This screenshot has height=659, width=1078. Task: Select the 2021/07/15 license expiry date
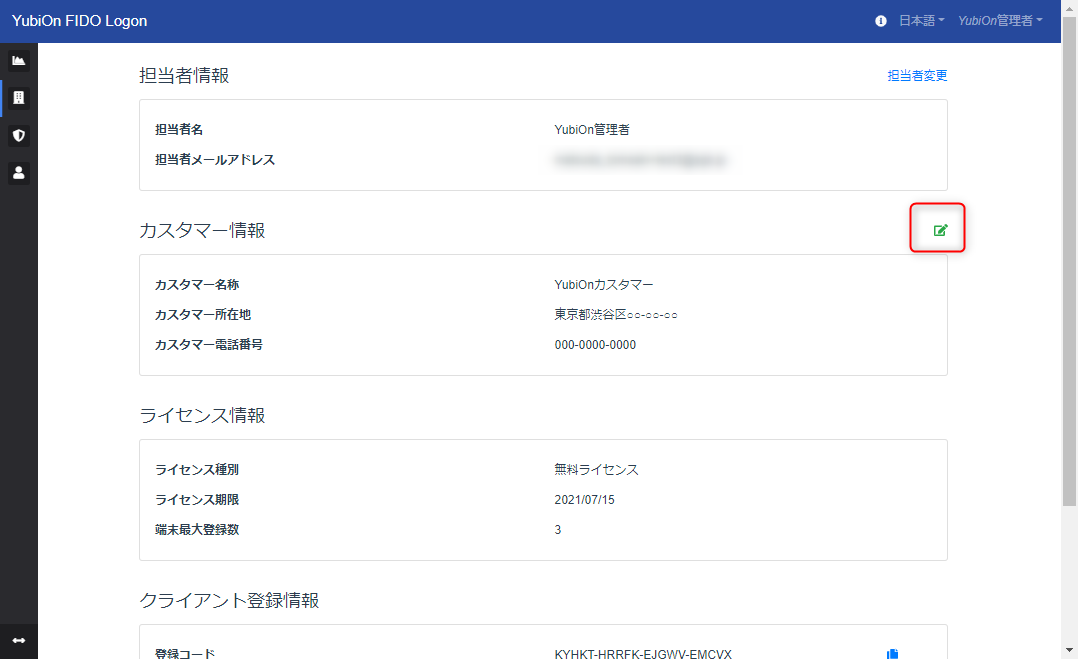[x=584, y=500]
